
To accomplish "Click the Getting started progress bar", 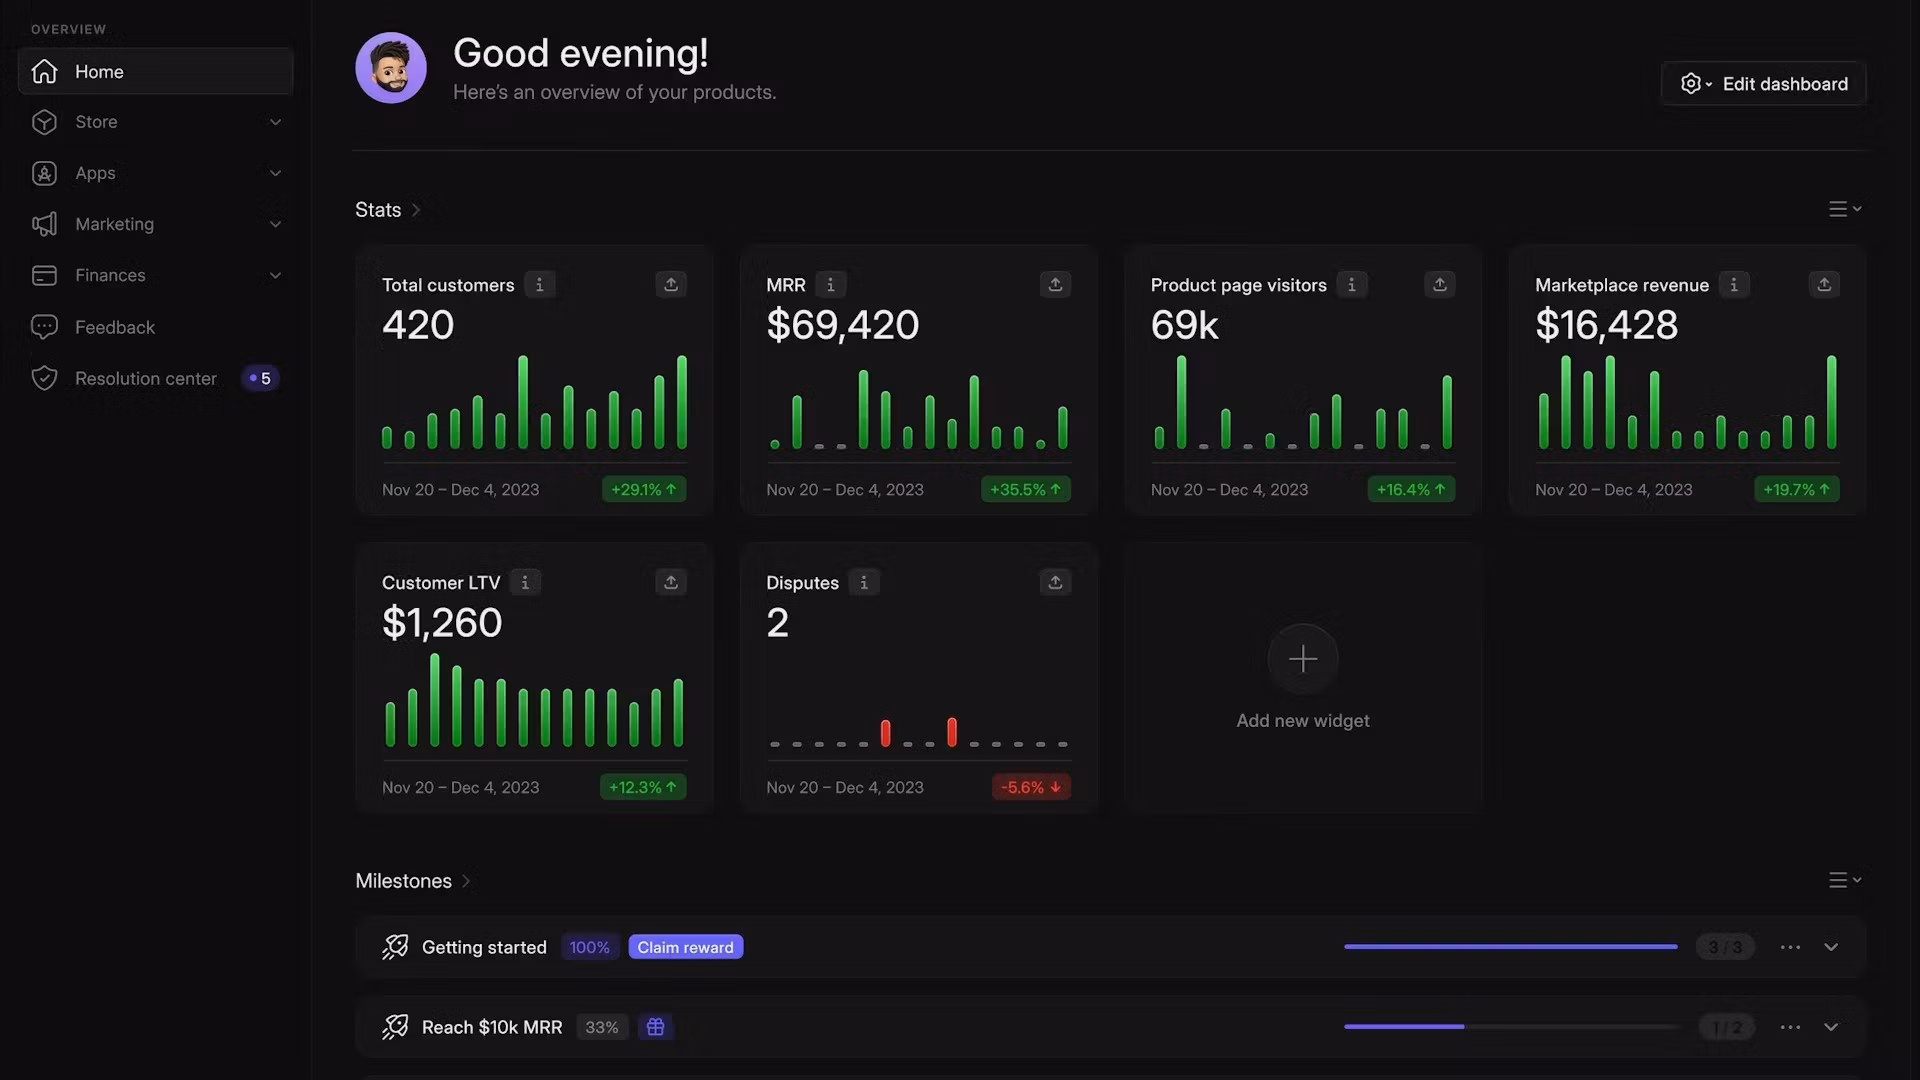I will click(1510, 947).
